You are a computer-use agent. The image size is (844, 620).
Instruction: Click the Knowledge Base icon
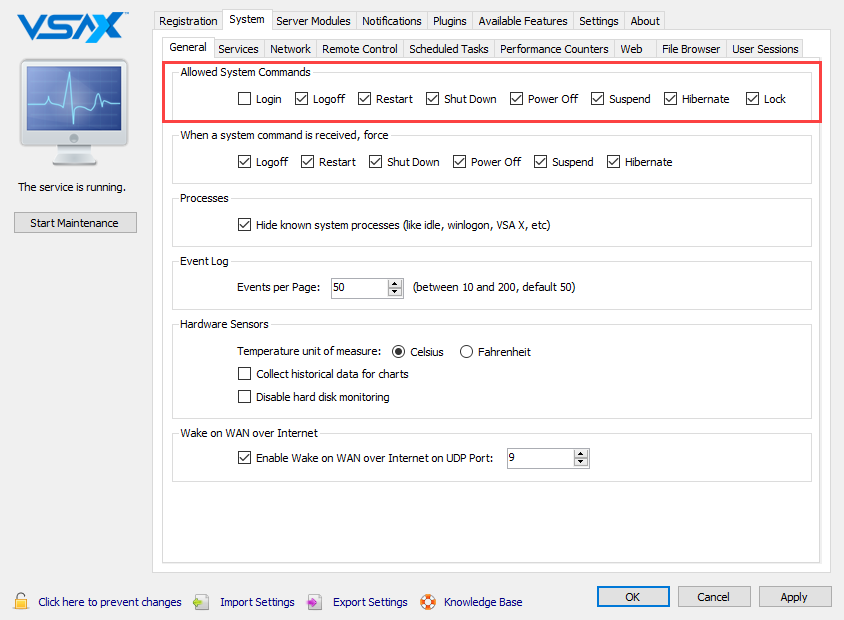[428, 602]
